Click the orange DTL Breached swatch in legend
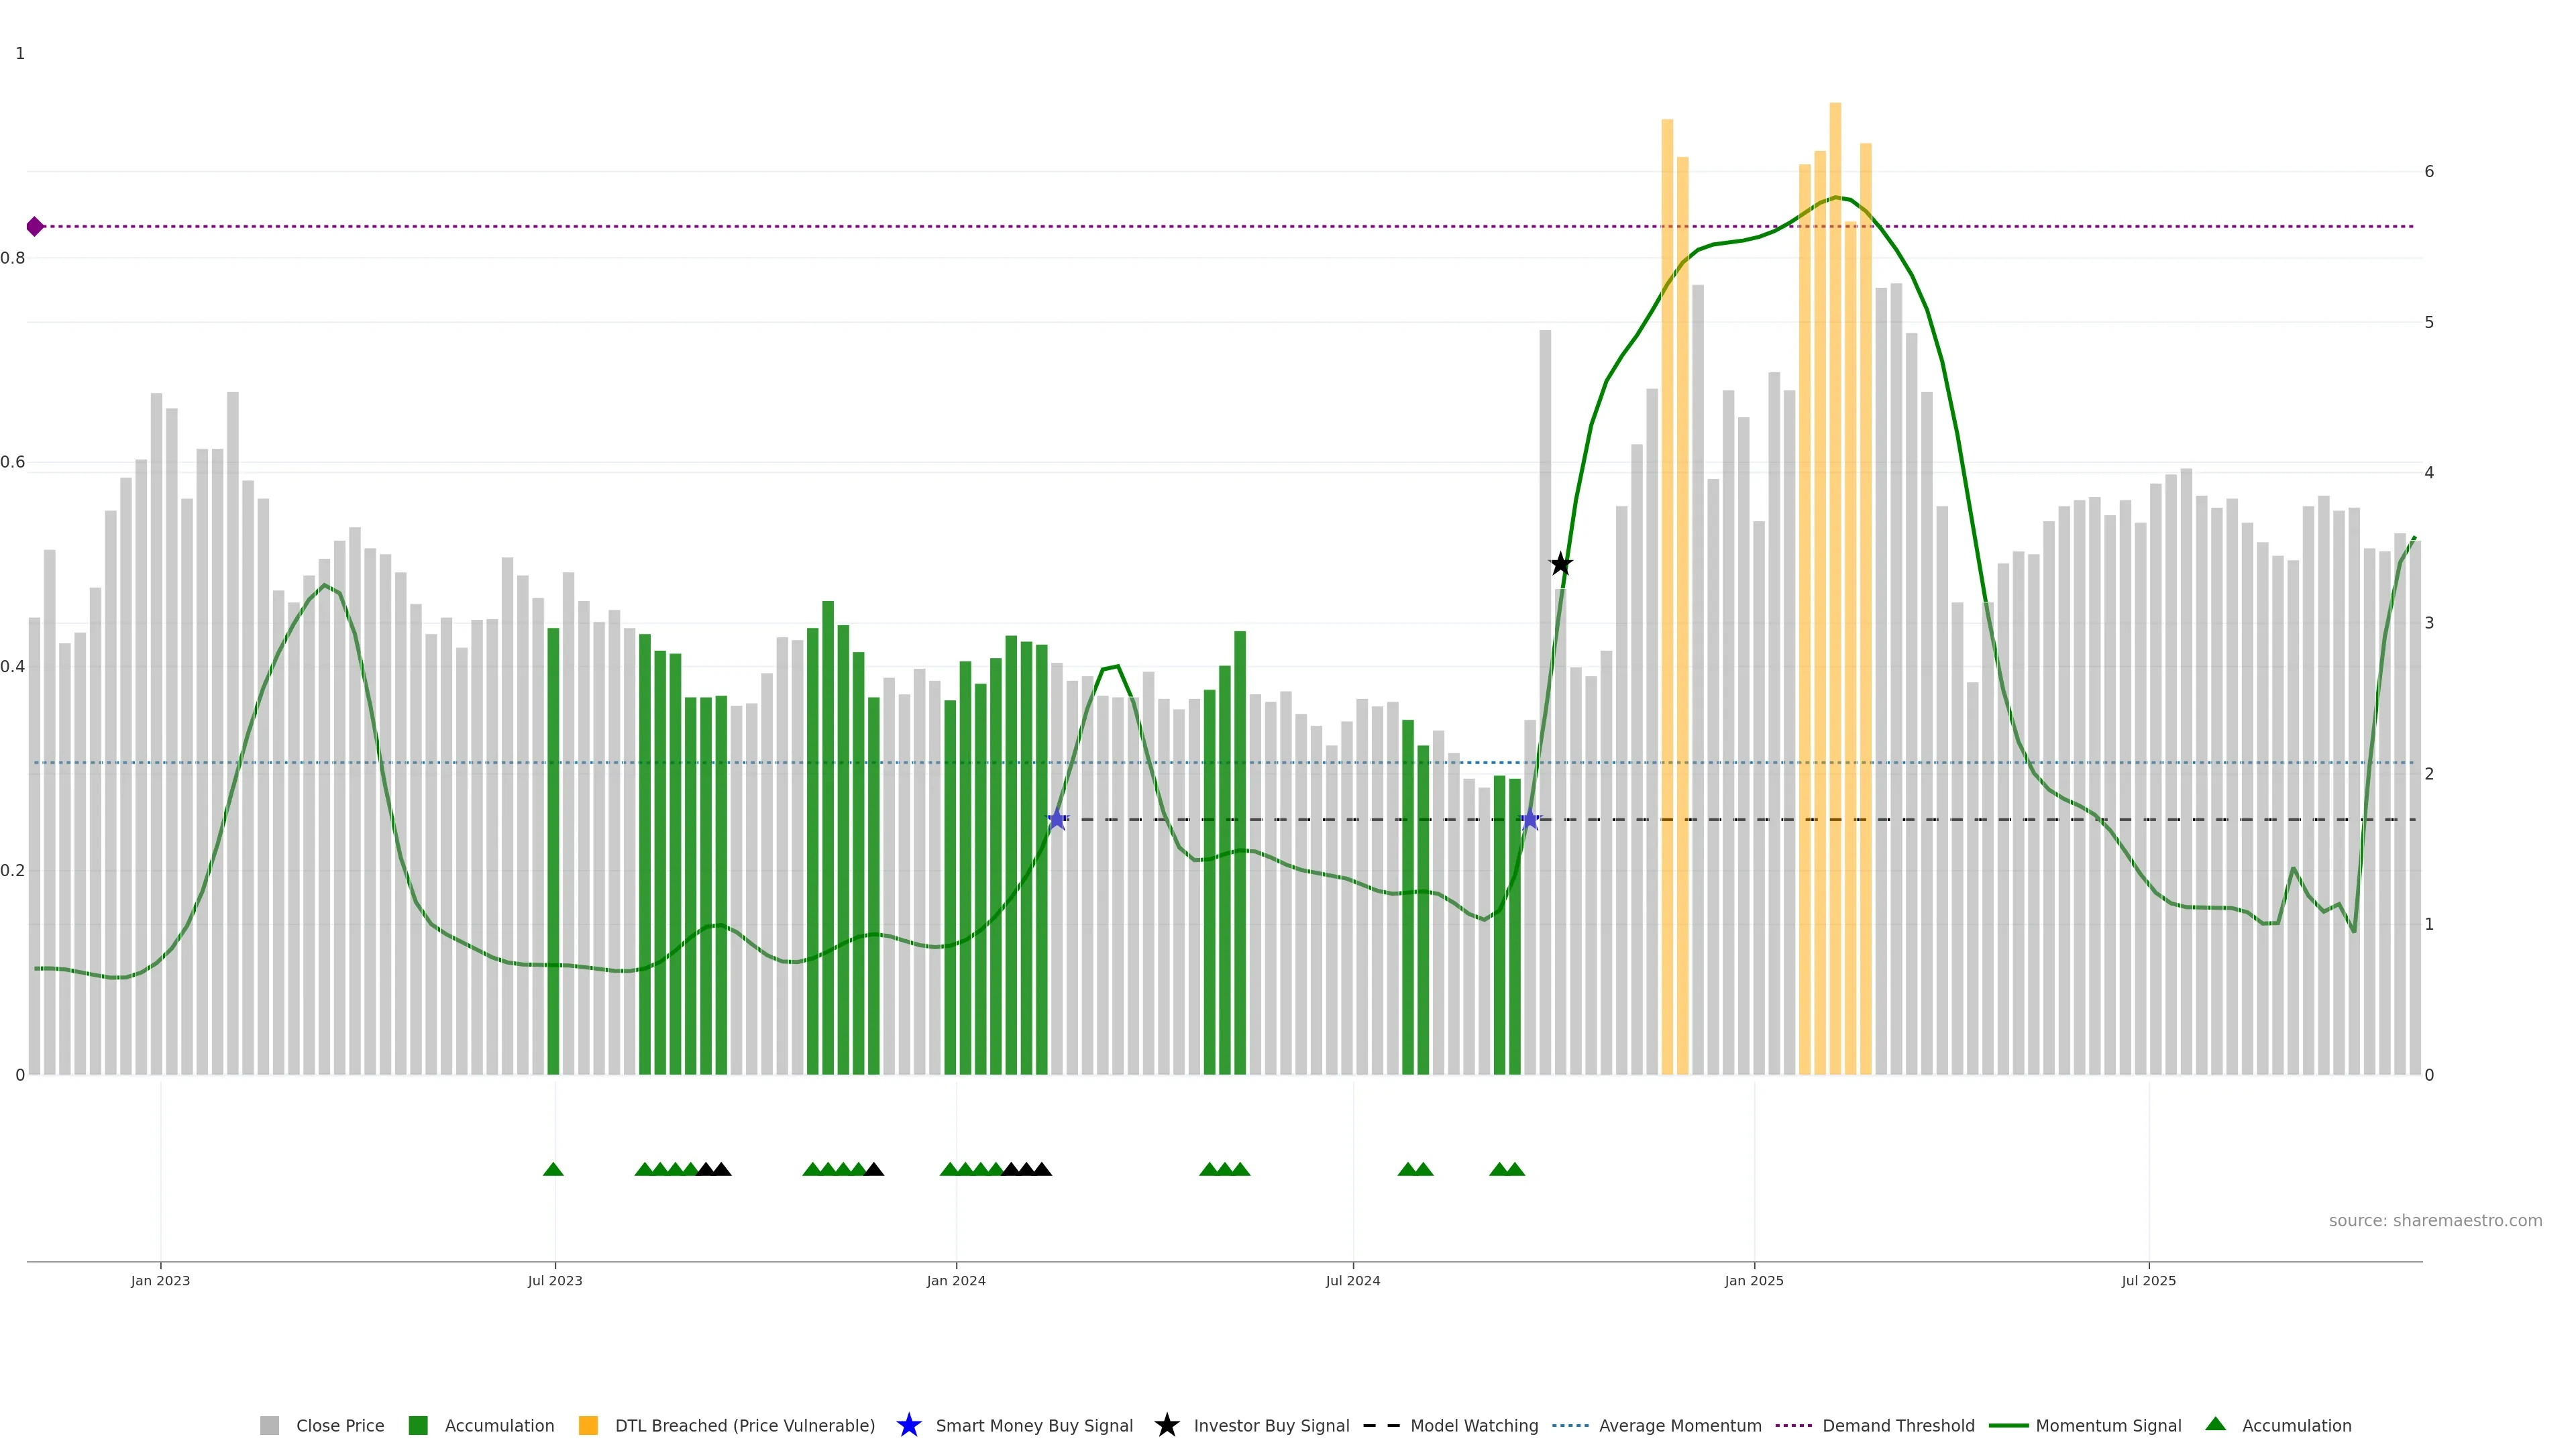Viewport: 2576px width, 1449px height. tap(588, 1425)
